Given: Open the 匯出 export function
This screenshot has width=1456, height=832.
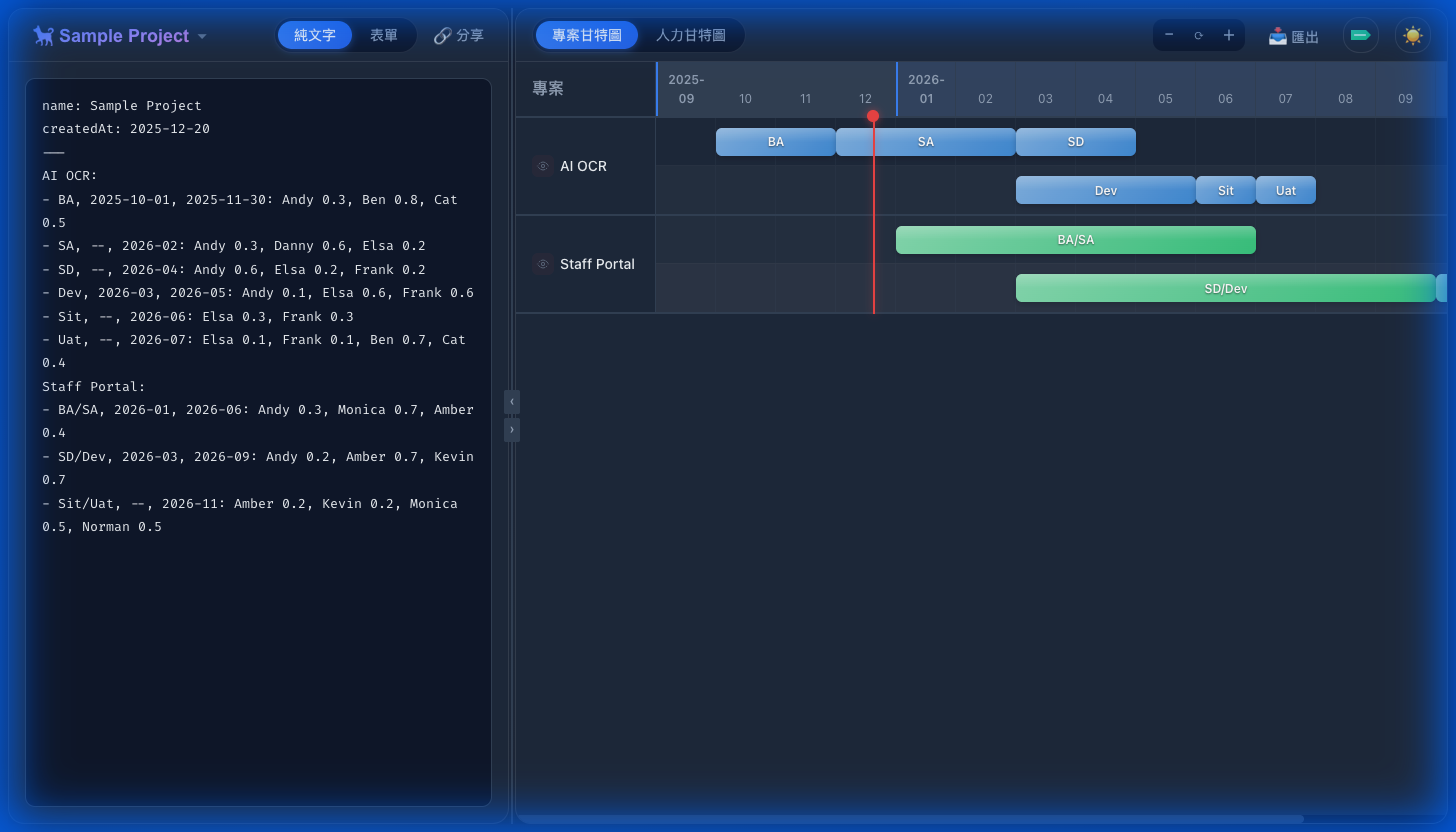Looking at the screenshot, I should pos(1293,35).
